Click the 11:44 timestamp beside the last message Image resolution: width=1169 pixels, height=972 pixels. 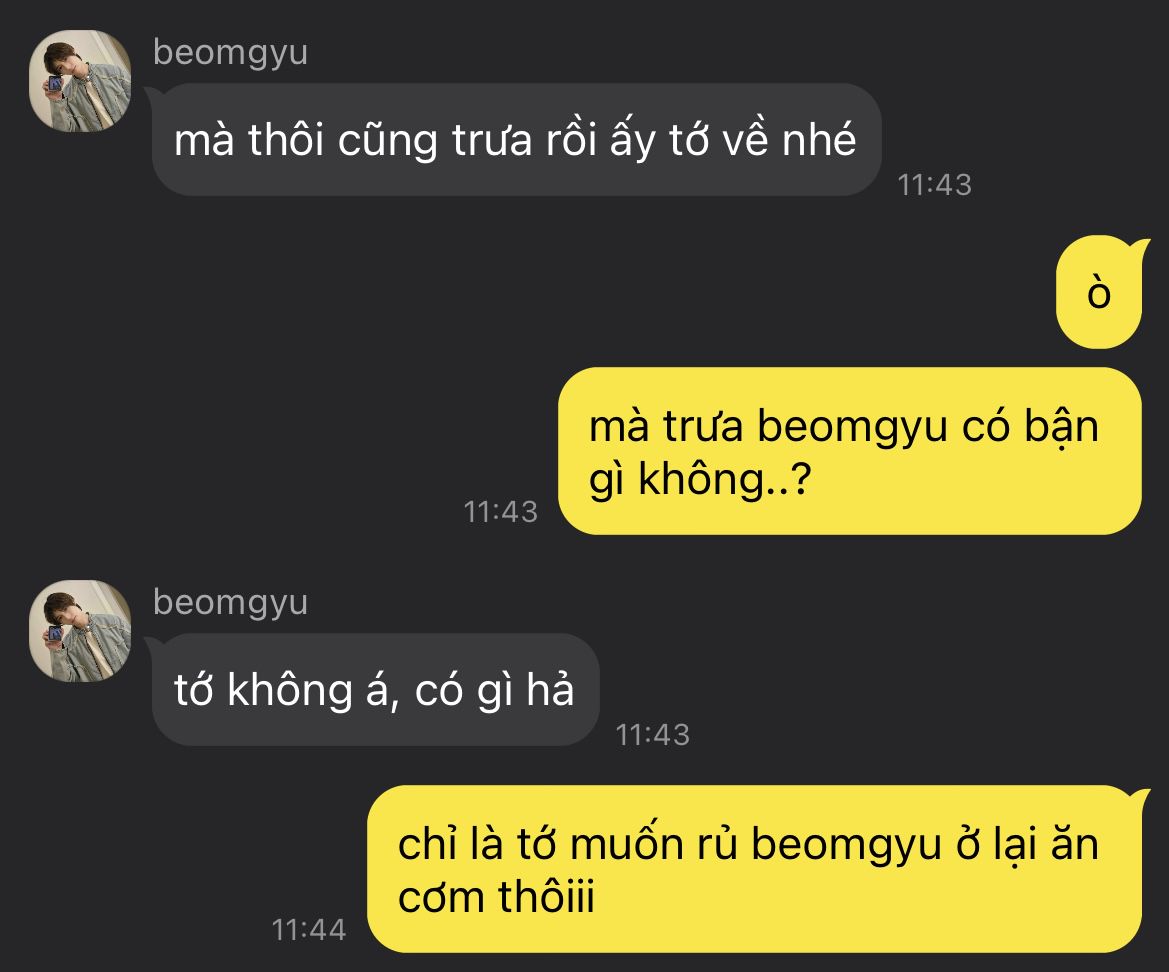(x=309, y=930)
